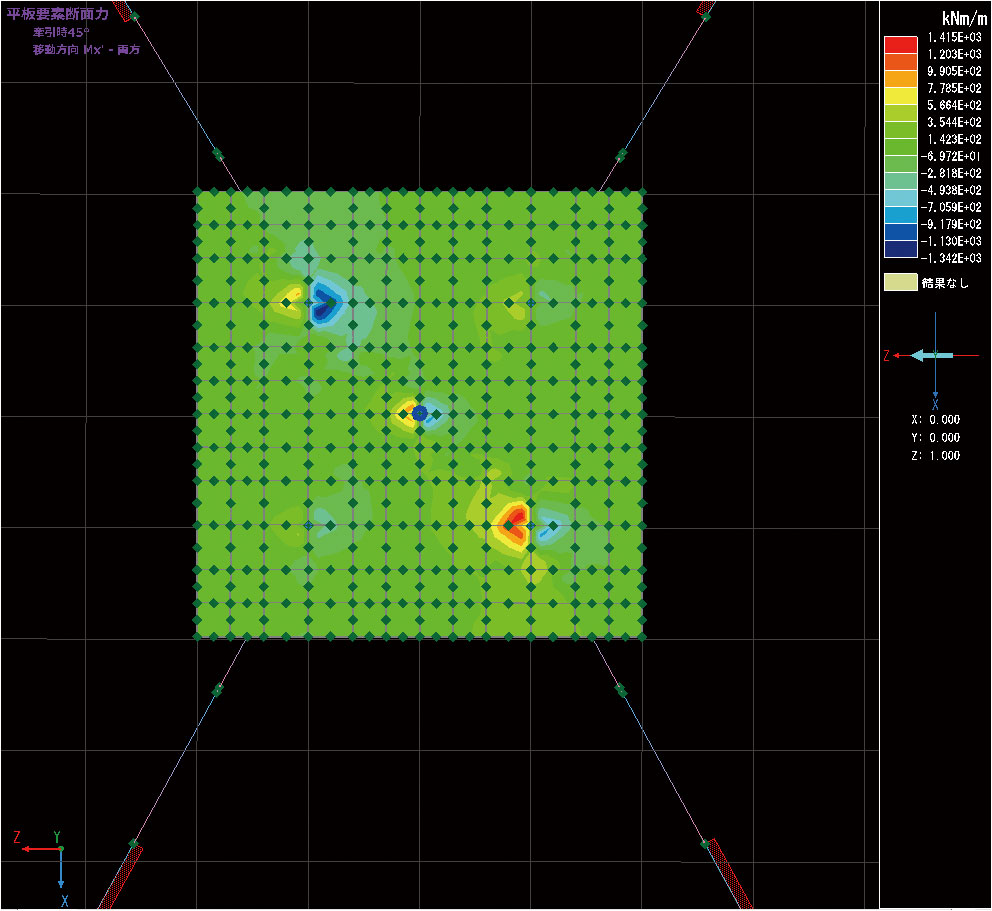Click the blue circular node at plate center
The height and width of the screenshot is (911, 992).
point(419,414)
